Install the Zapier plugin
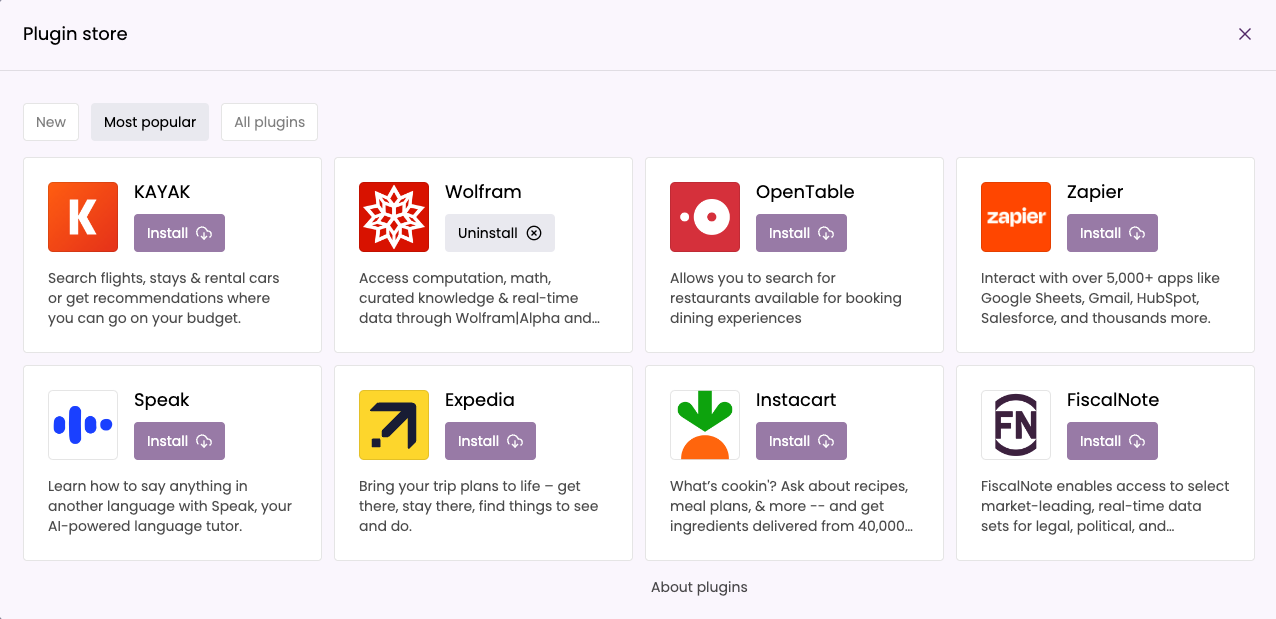Screen dimensions: 1276x619 (1112, 233)
